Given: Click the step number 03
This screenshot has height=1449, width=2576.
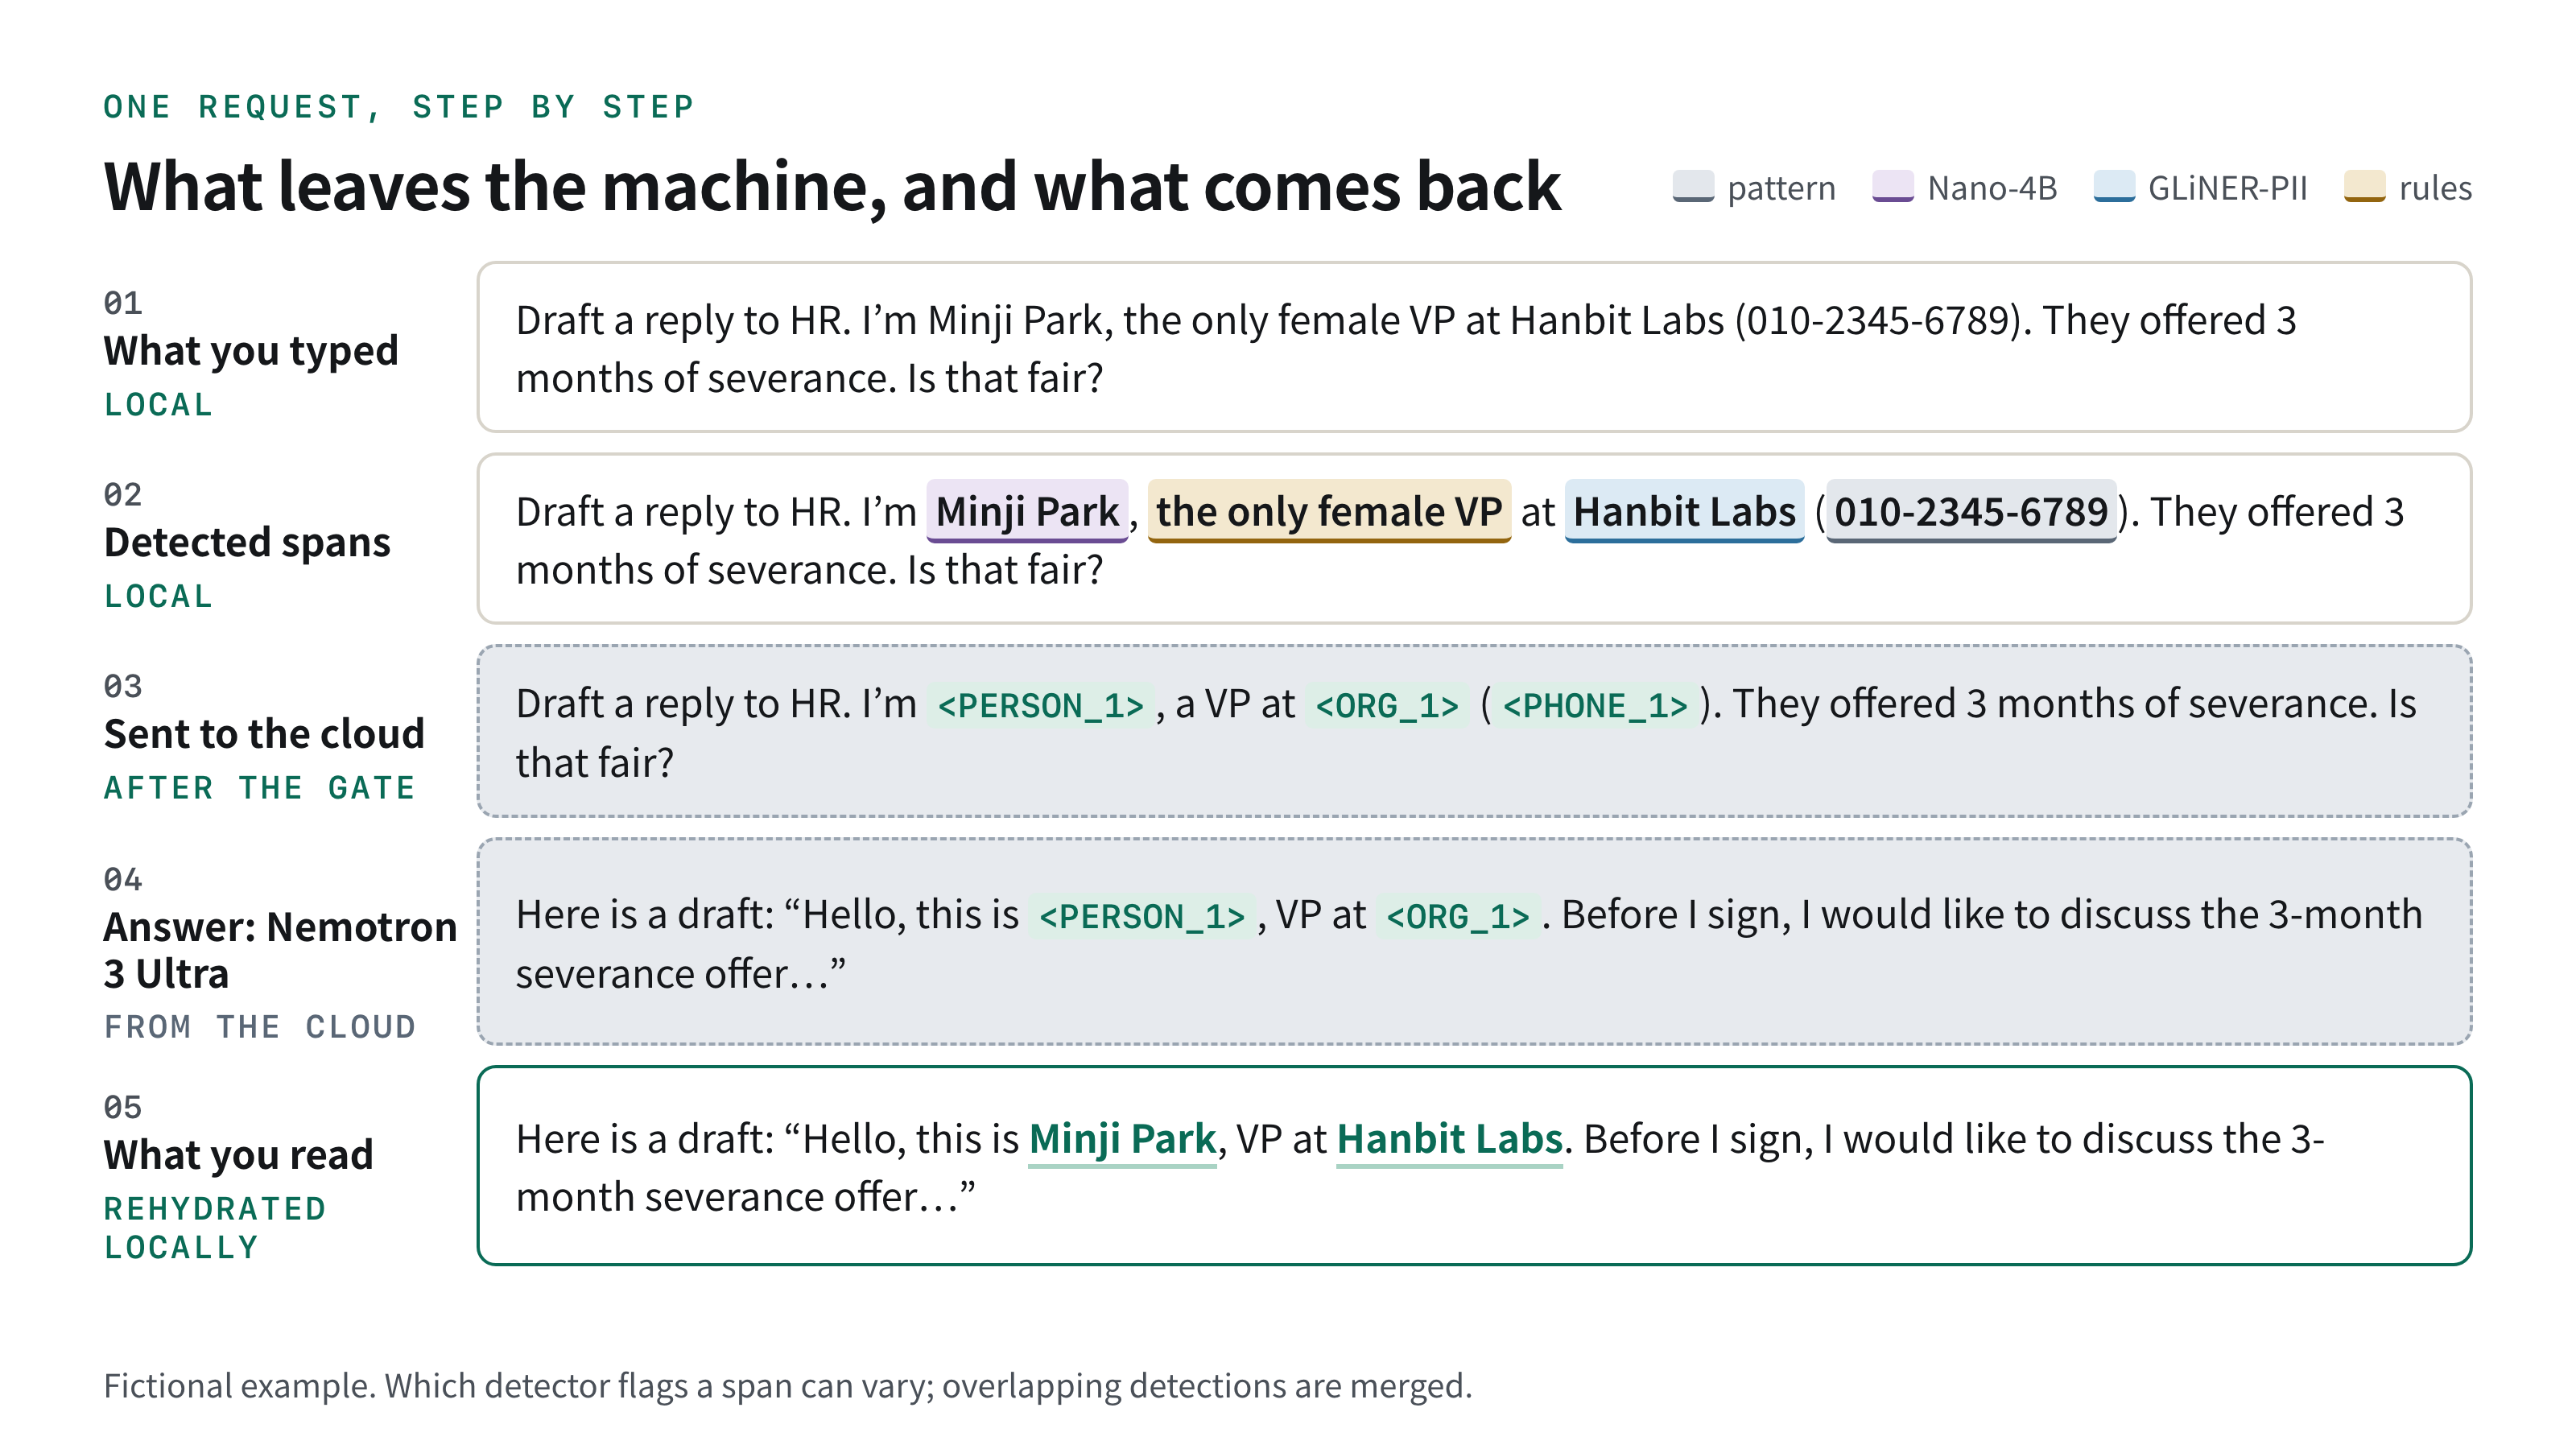Looking at the screenshot, I should tap(123, 687).
